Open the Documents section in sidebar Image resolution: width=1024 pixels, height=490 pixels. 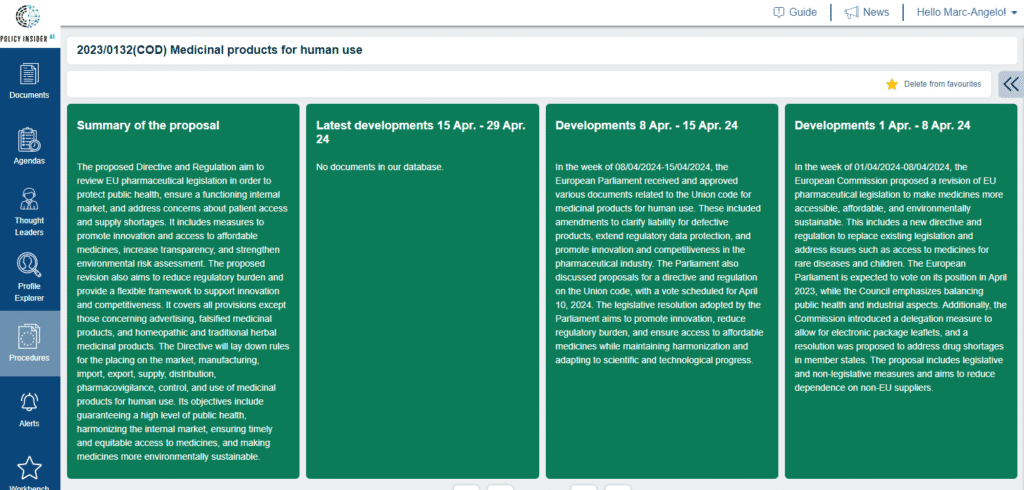(29, 80)
